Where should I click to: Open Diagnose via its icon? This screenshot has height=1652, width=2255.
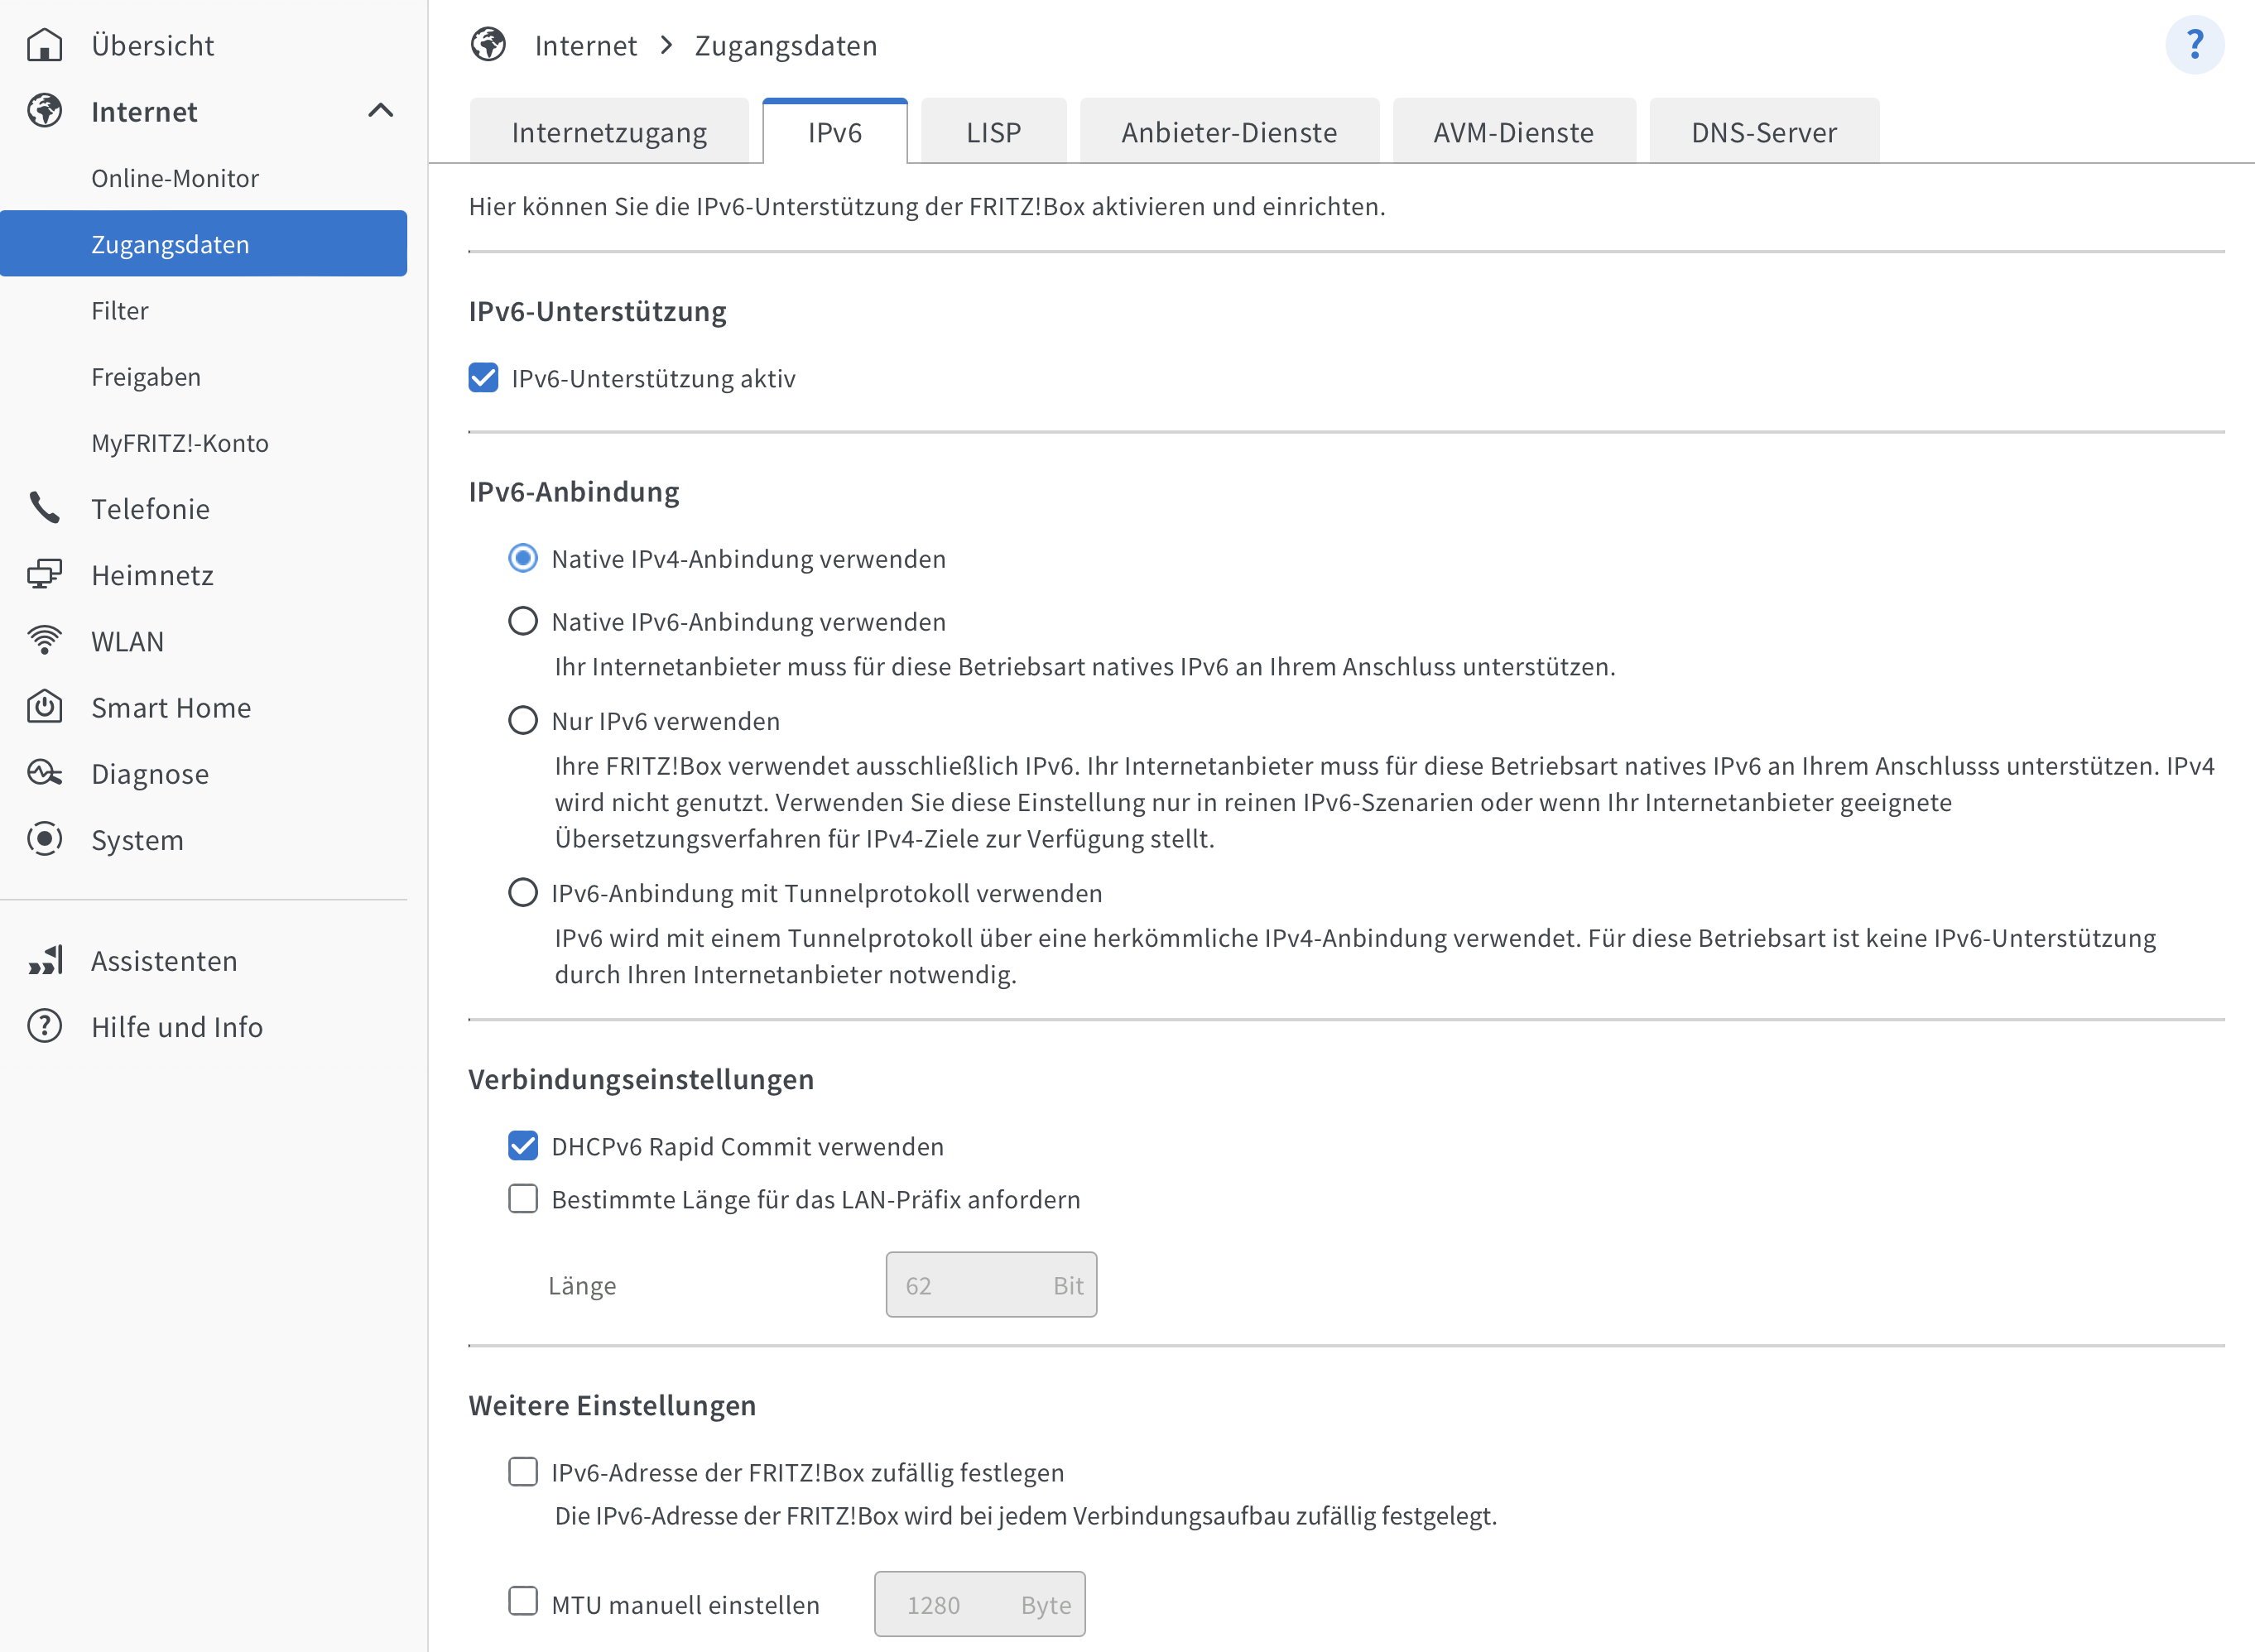pyautogui.click(x=44, y=773)
